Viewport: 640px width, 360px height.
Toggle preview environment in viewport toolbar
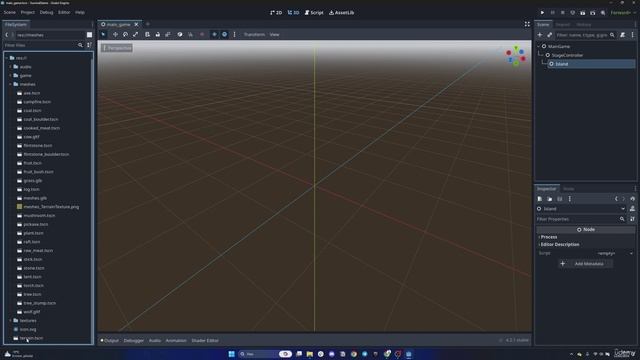[x=224, y=35]
